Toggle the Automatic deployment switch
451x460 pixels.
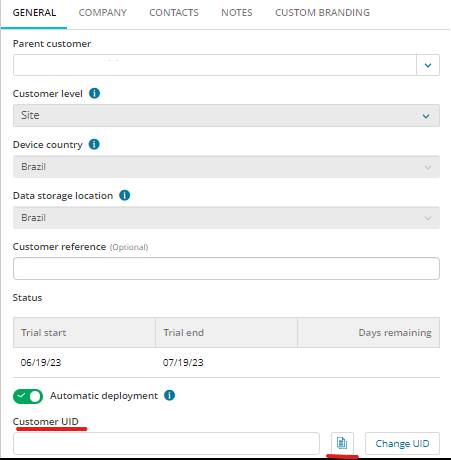pyautogui.click(x=28, y=396)
